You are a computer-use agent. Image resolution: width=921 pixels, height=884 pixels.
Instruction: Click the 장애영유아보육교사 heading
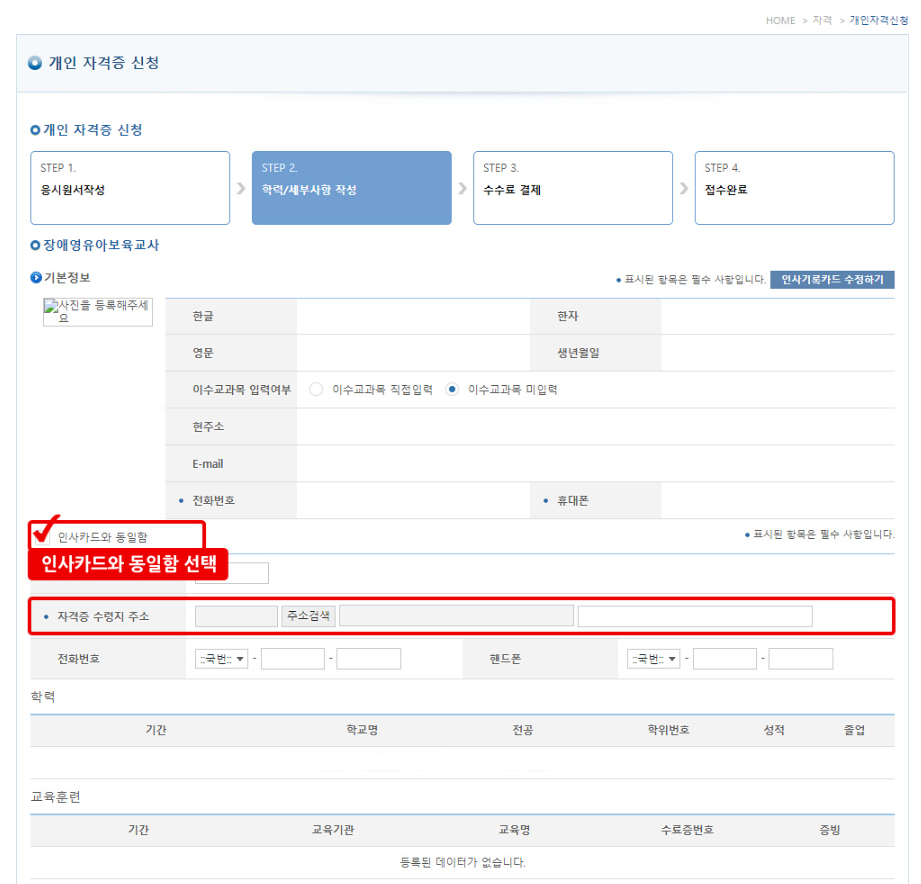pos(101,245)
